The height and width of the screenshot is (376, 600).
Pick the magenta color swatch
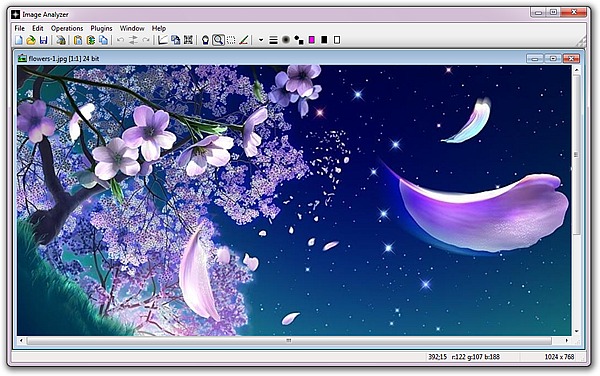point(312,40)
